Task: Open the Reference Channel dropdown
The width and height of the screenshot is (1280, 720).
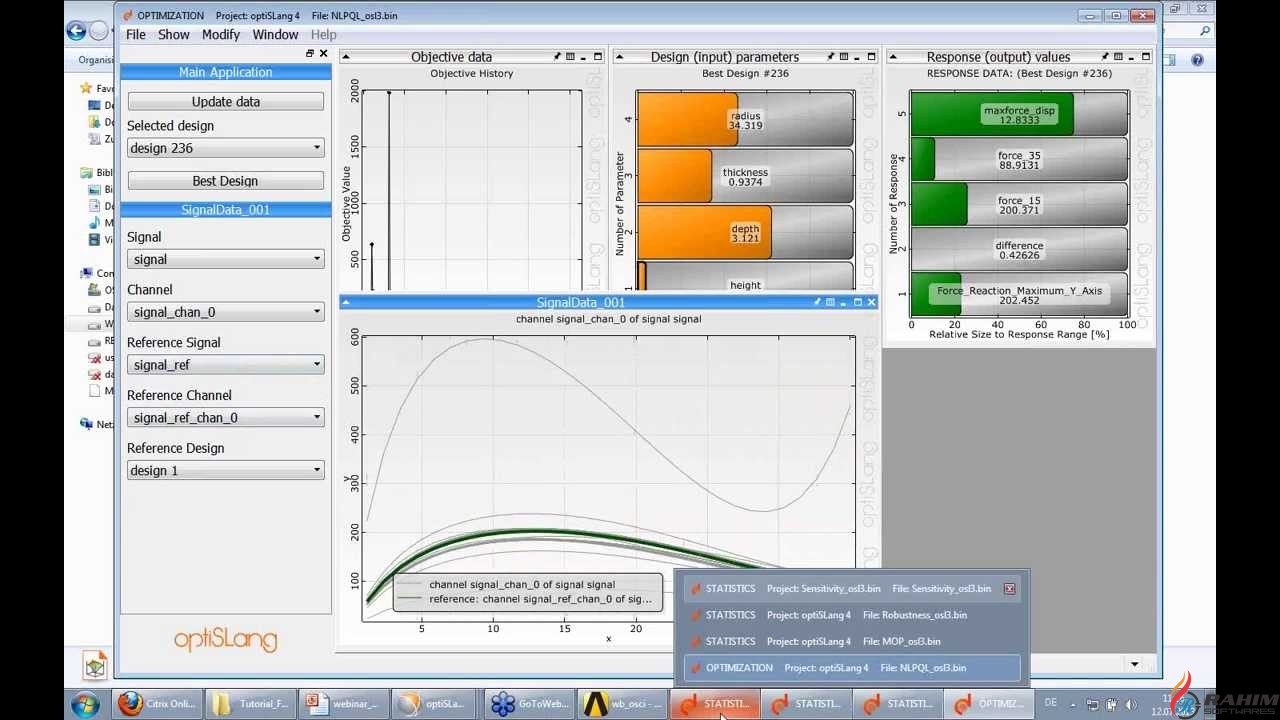Action: [x=225, y=418]
